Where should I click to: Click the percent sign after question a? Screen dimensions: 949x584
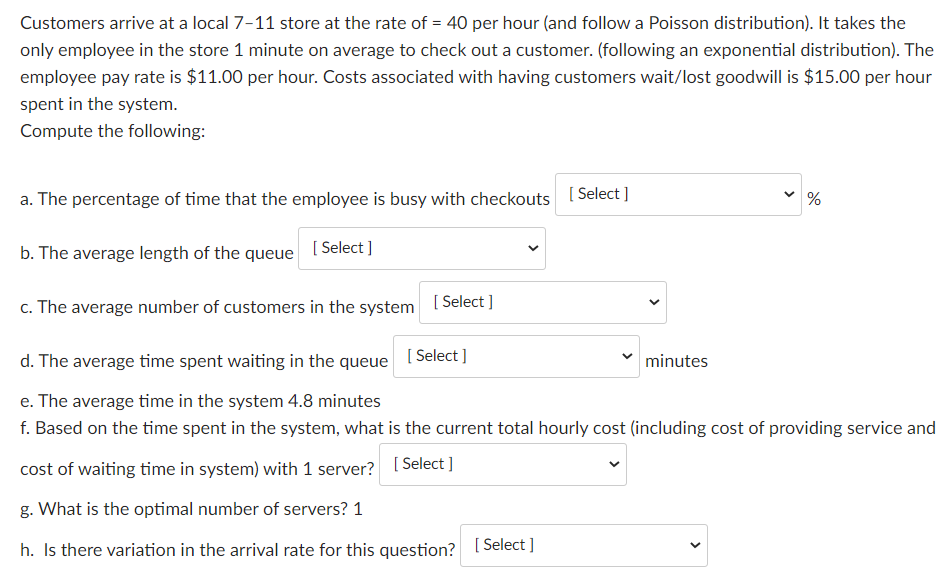(814, 199)
